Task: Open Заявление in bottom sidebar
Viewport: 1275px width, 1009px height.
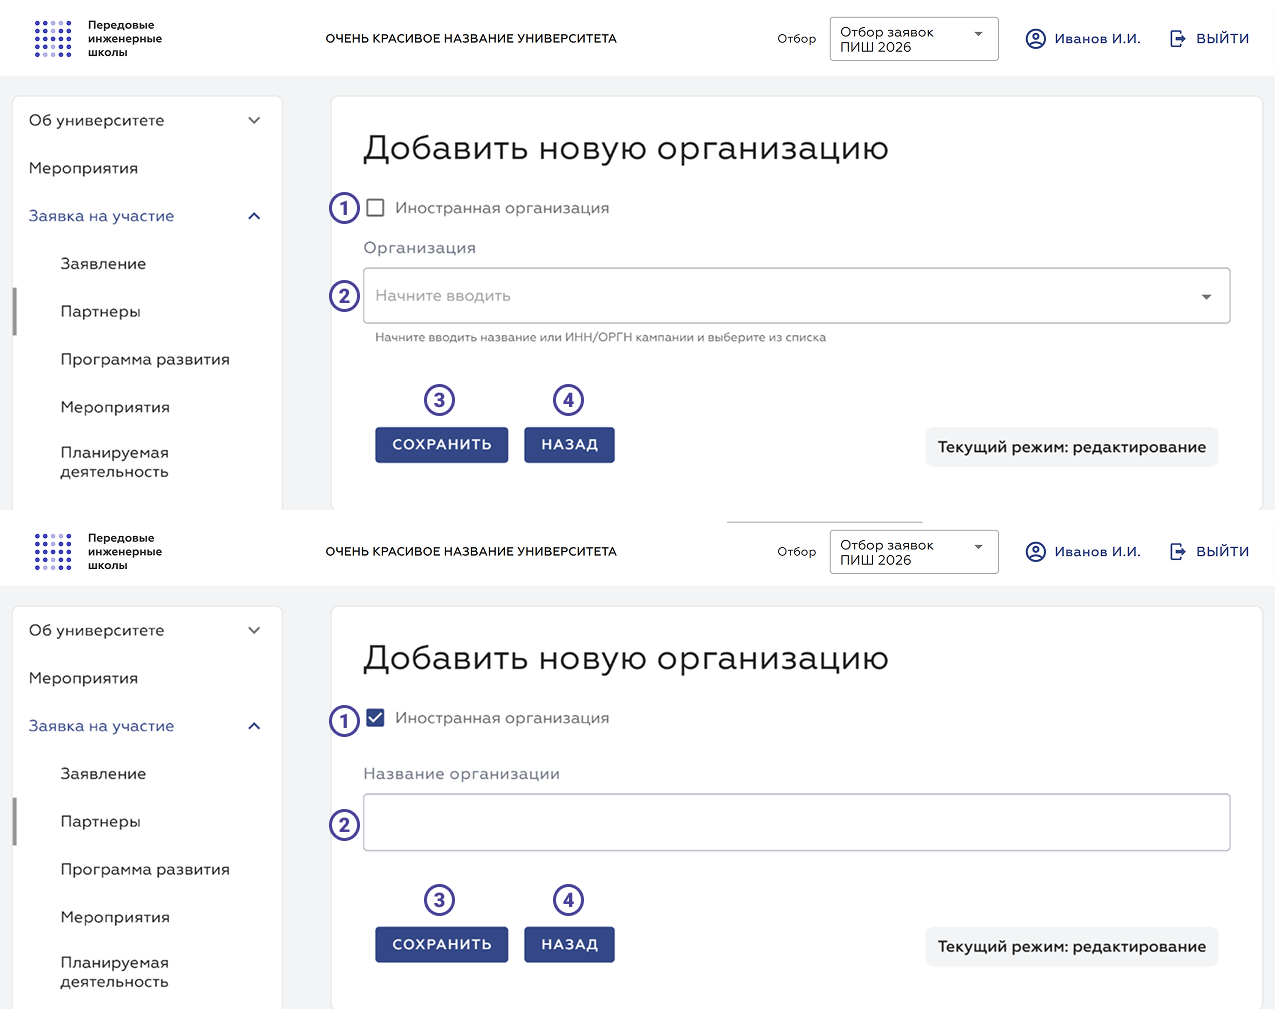Action: (x=103, y=774)
